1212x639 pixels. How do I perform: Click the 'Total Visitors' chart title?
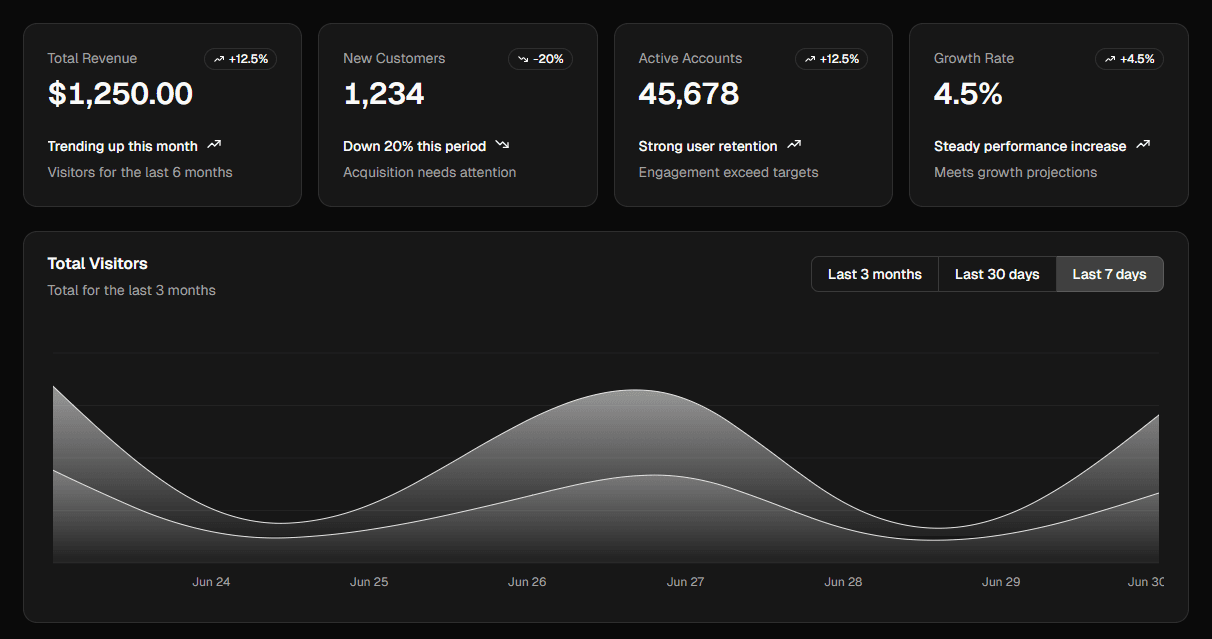click(x=97, y=263)
